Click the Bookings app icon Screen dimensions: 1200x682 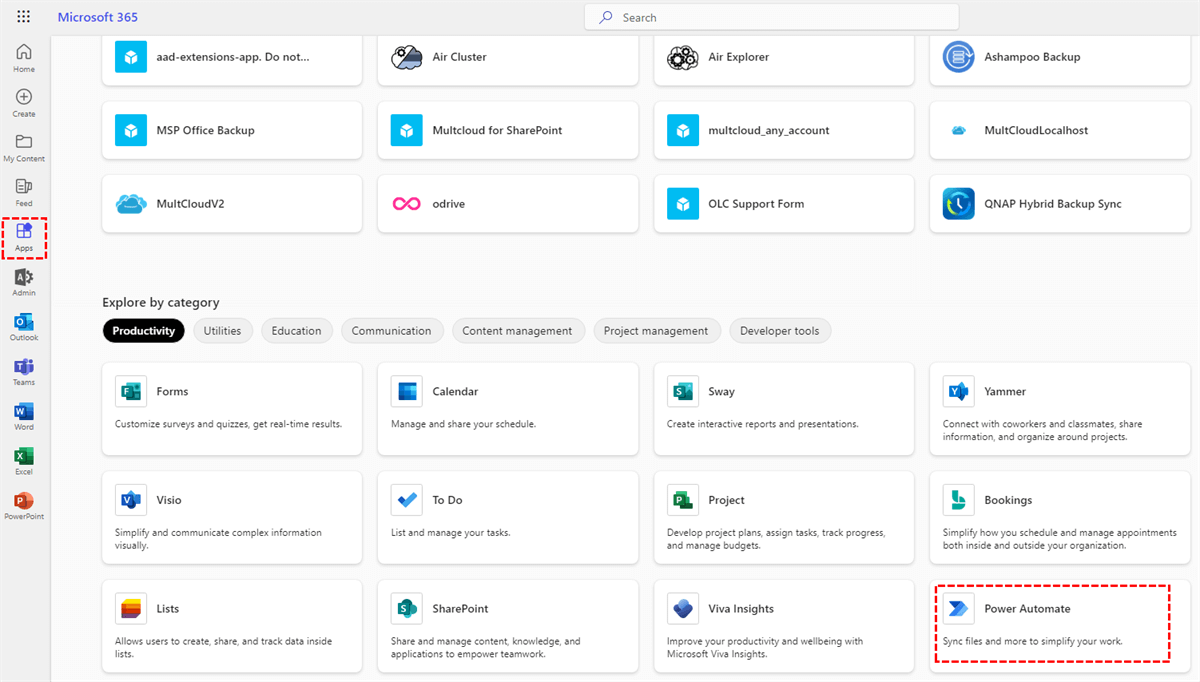coord(959,500)
